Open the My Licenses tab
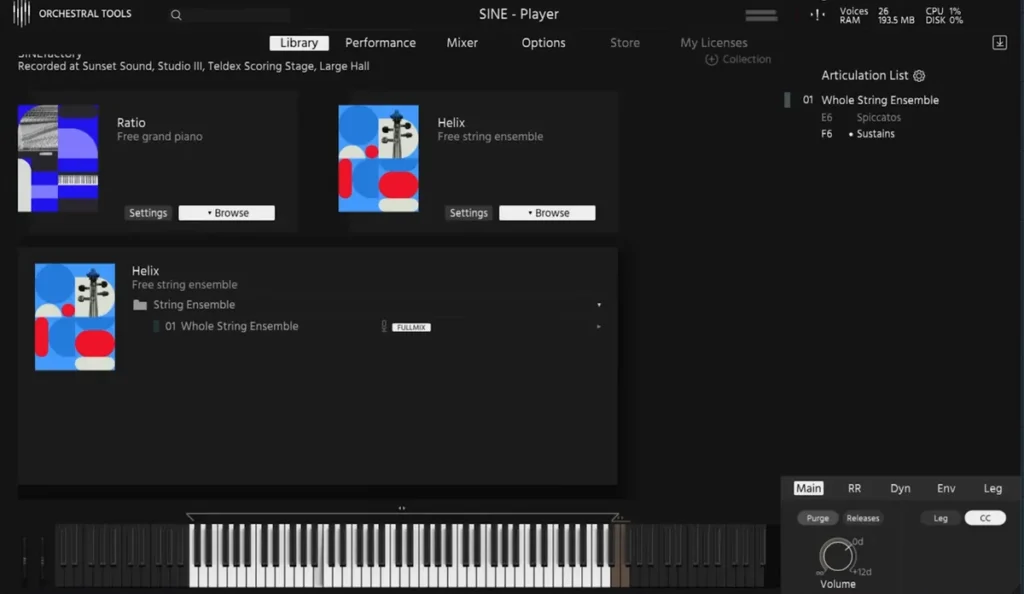Image resolution: width=1024 pixels, height=594 pixels. tap(714, 42)
